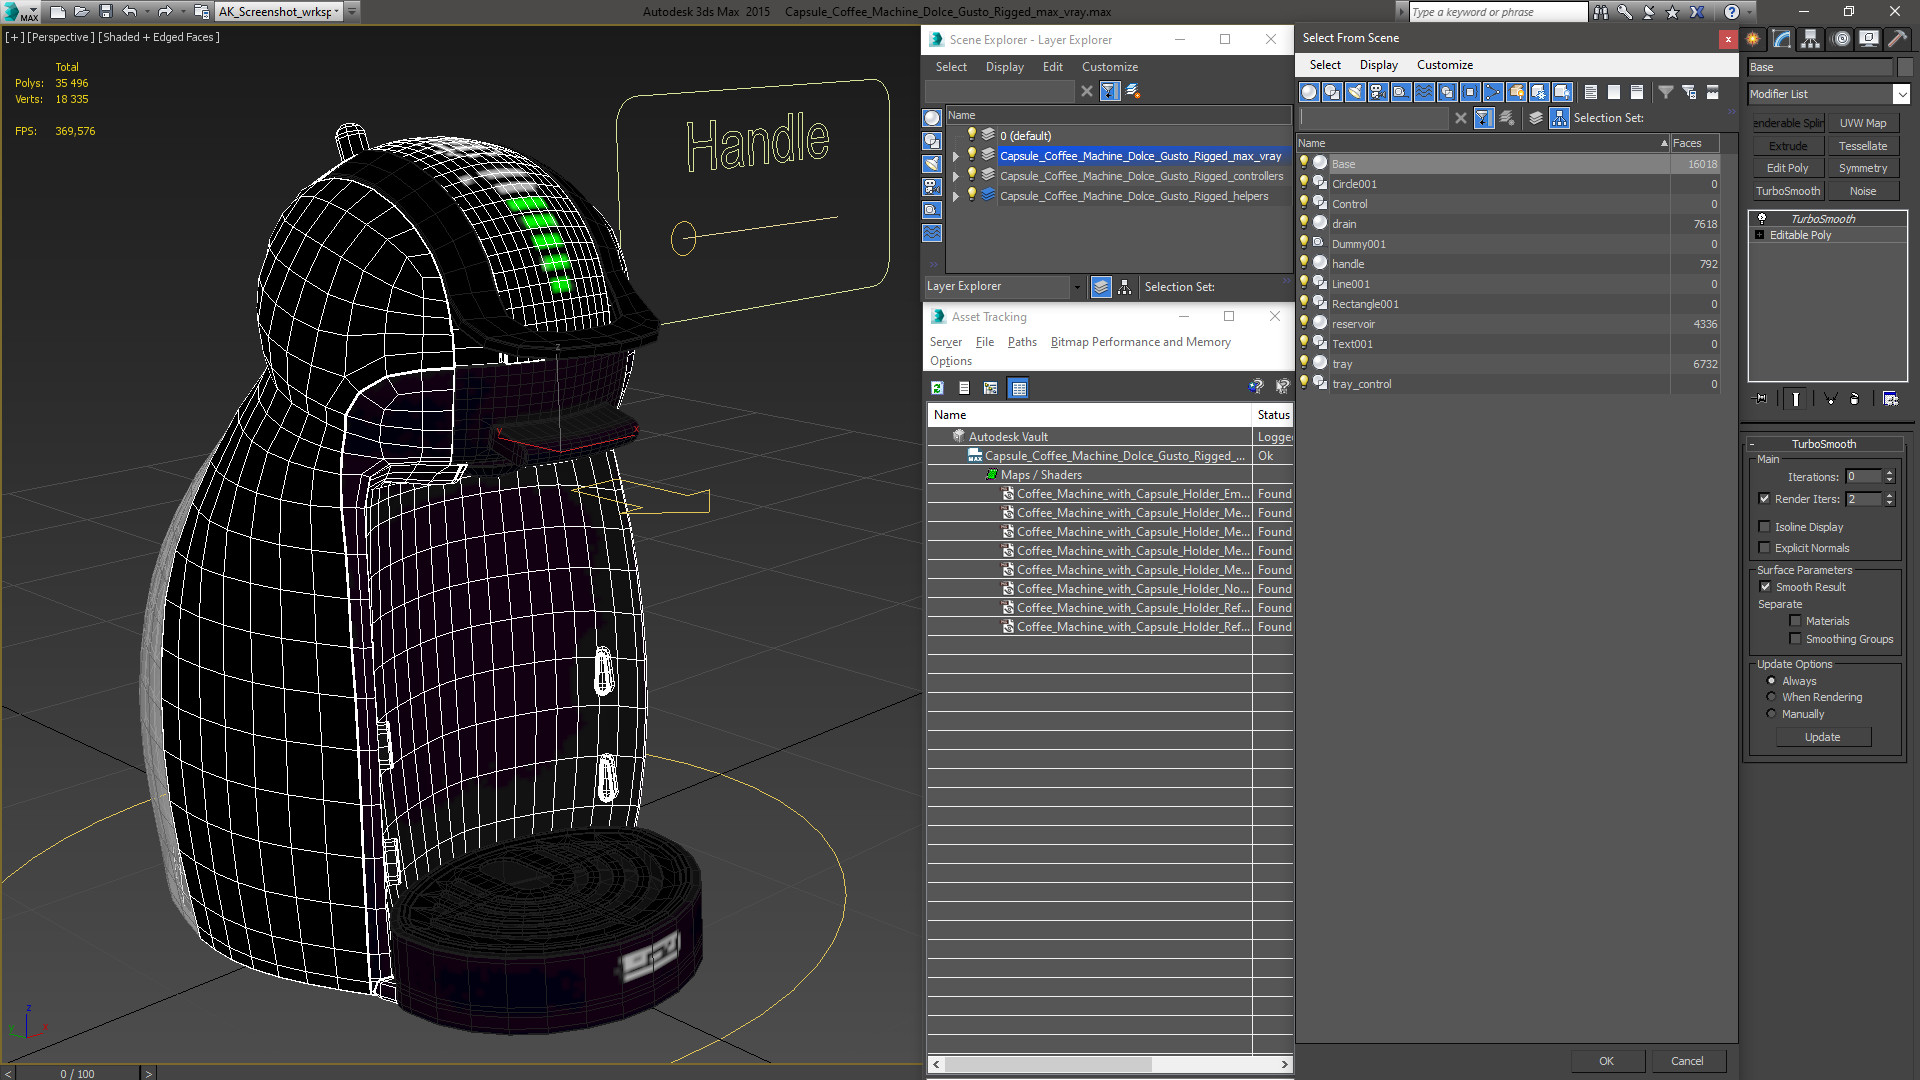Toggle Smooth Result checkbox
Screen dimensions: 1920x1080
[1765, 587]
